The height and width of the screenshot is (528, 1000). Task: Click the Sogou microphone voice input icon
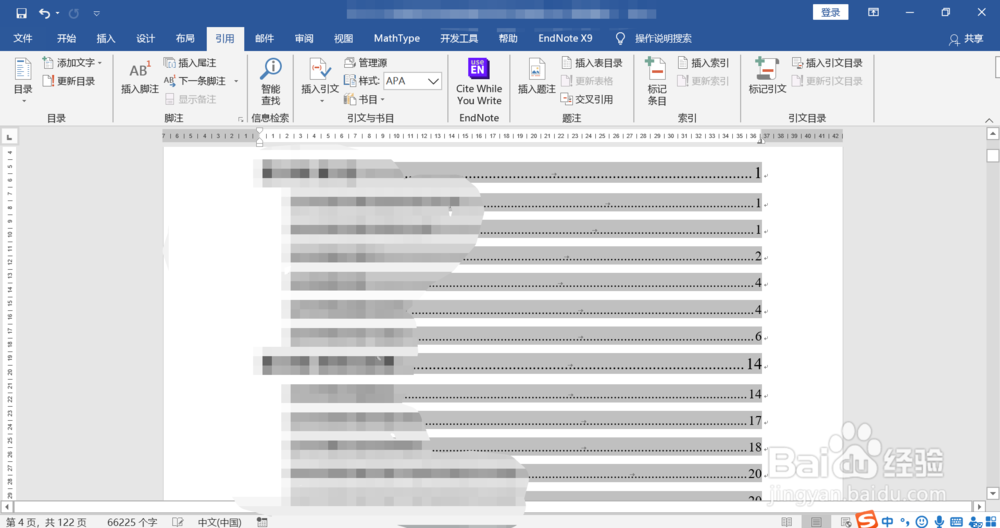tap(939, 522)
